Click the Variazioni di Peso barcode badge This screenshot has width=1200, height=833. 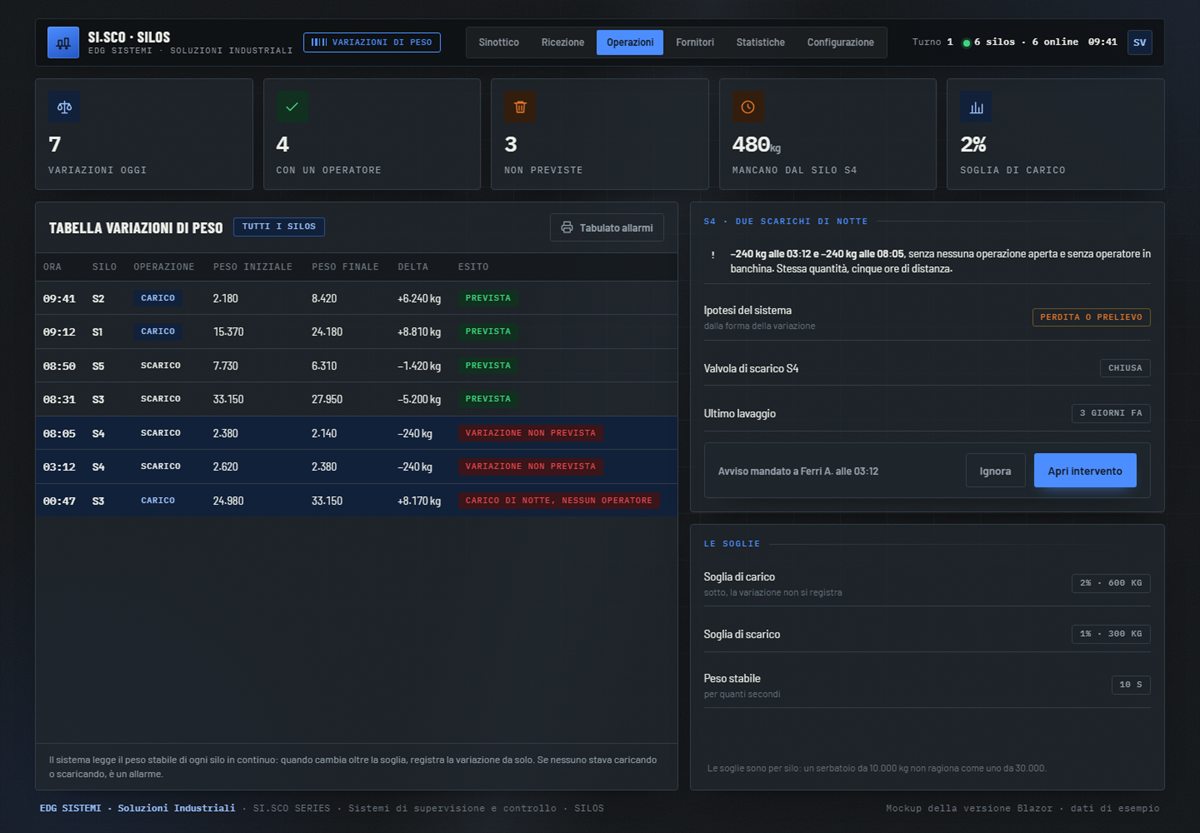pos(372,42)
